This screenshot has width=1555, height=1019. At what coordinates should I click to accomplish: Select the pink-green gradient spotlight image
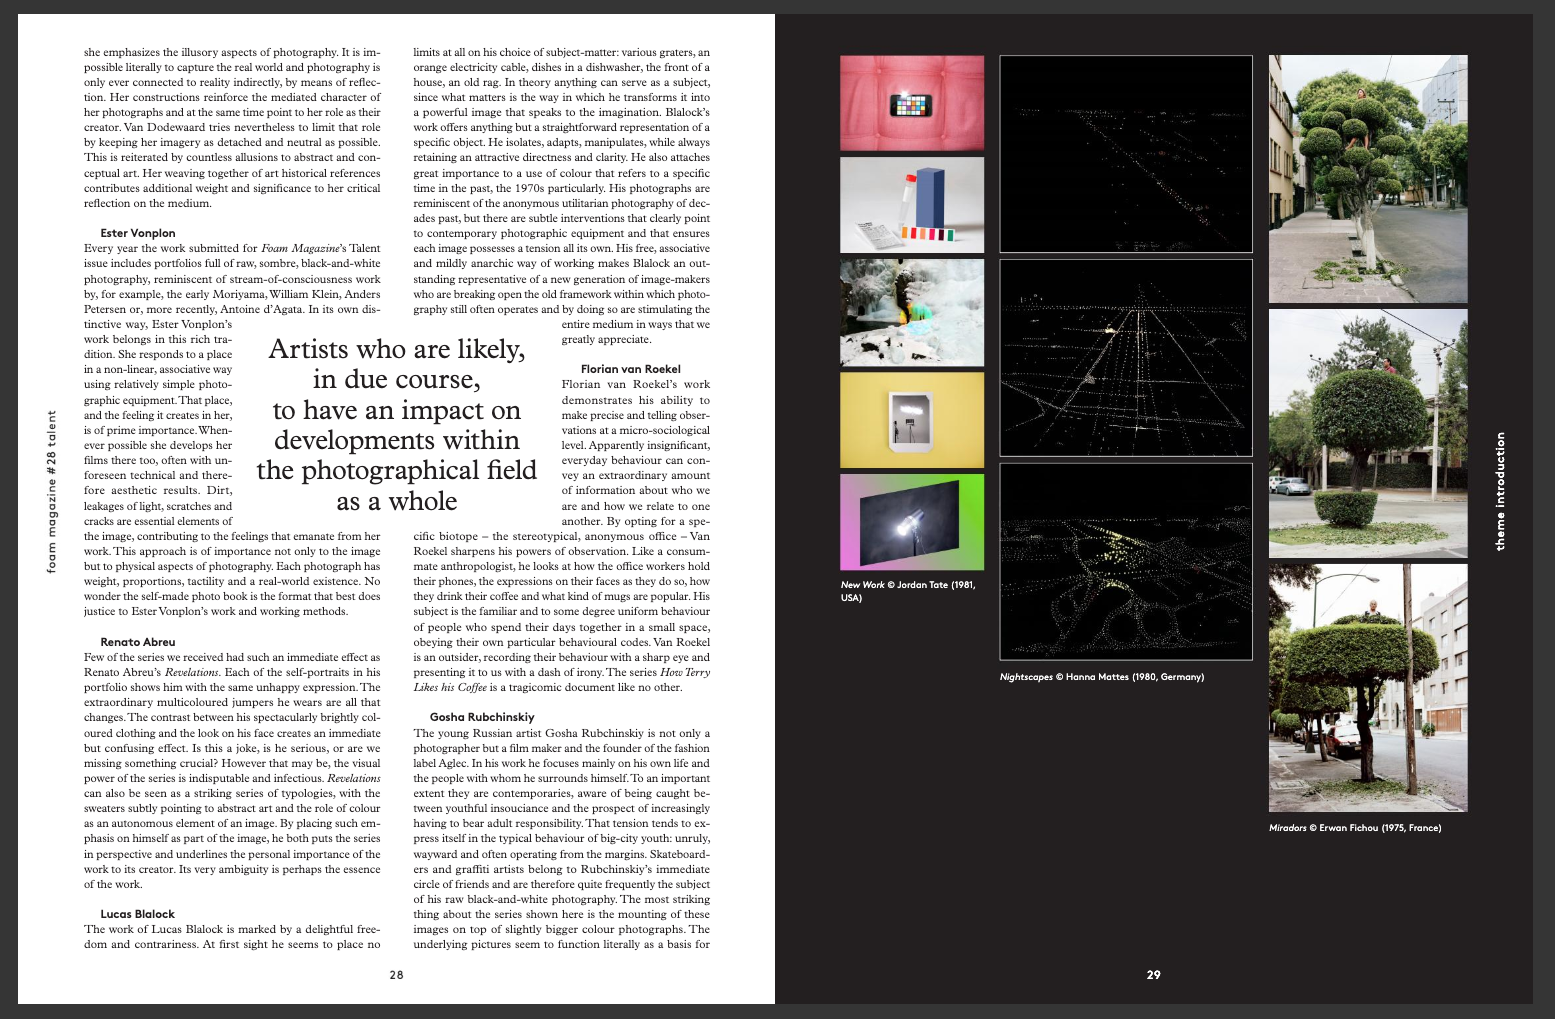(x=911, y=522)
